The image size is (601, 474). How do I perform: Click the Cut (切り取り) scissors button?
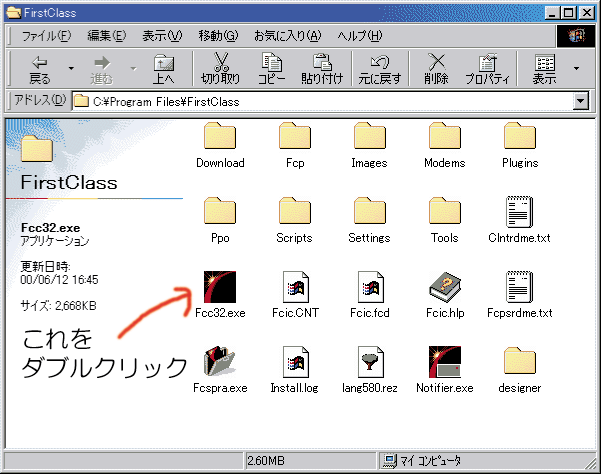(220, 69)
